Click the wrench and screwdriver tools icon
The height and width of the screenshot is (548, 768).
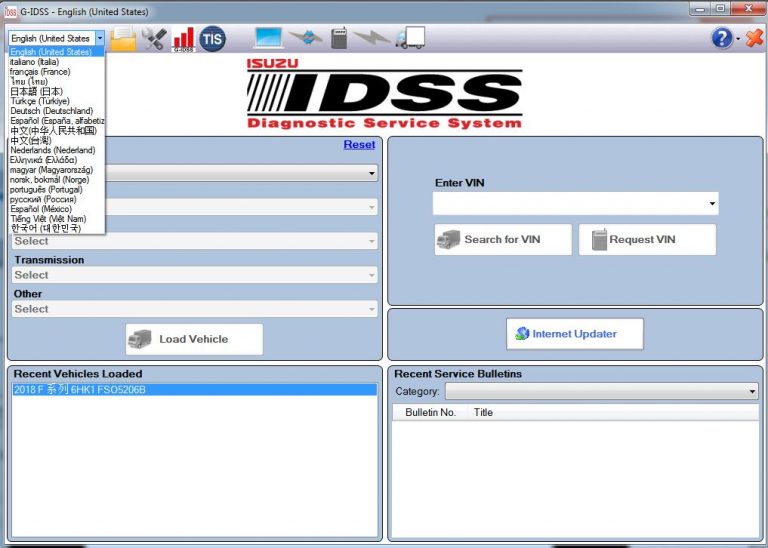coord(154,39)
